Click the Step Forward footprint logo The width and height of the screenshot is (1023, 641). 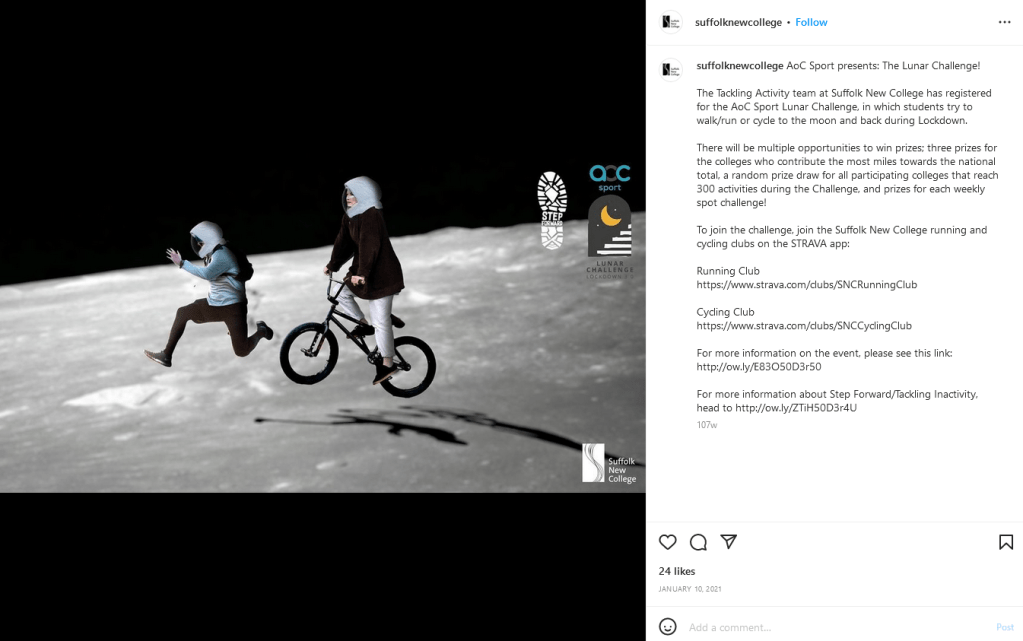click(552, 210)
